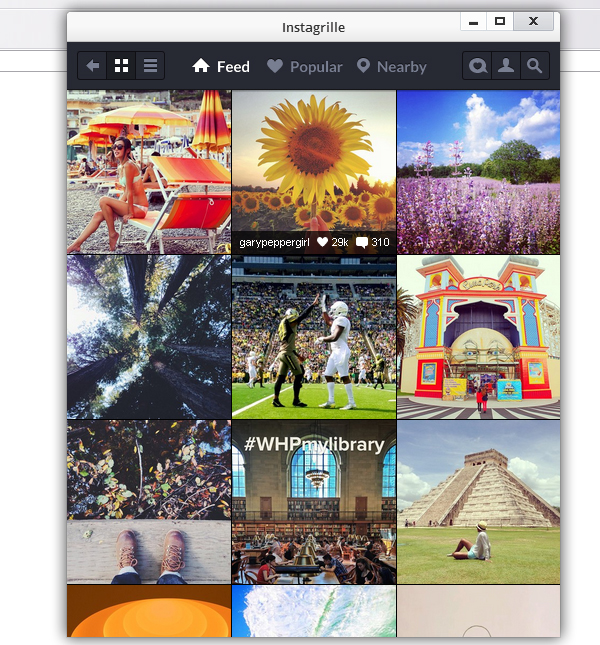Click the garypeppergirl username
The width and height of the screenshot is (600, 645).
point(274,242)
